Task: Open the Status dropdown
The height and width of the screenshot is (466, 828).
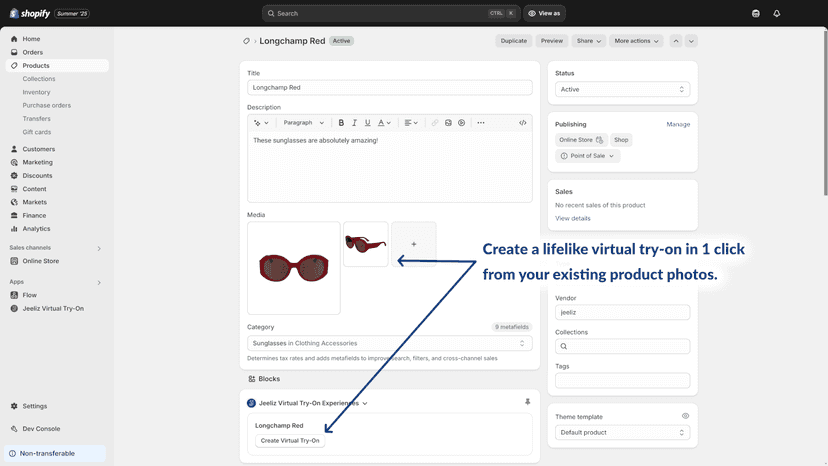Action: (622, 89)
